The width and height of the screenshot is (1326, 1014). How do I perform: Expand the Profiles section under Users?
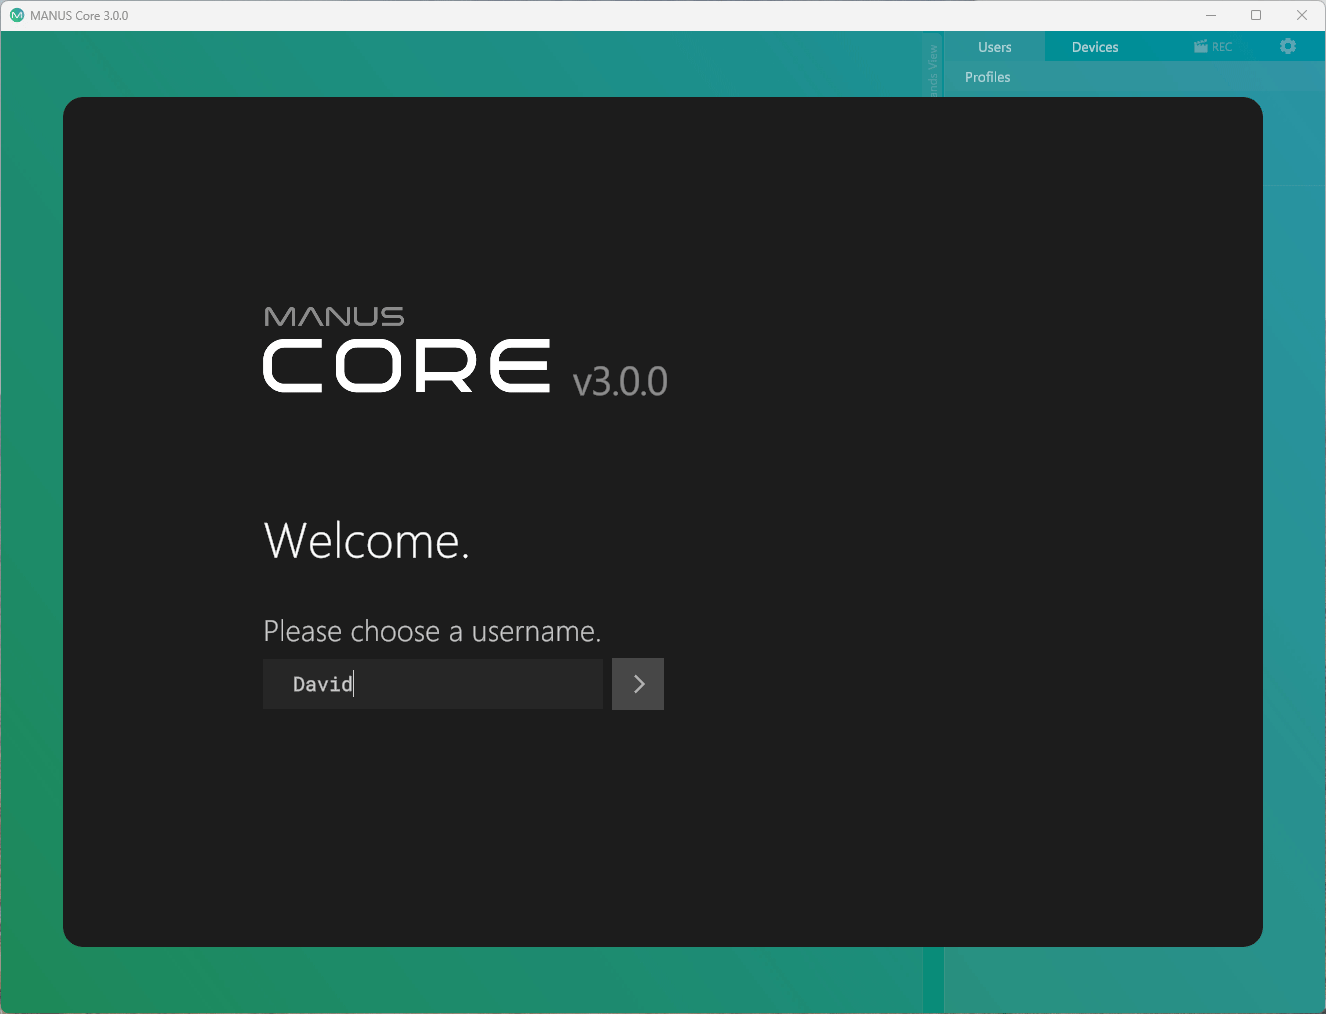(987, 77)
